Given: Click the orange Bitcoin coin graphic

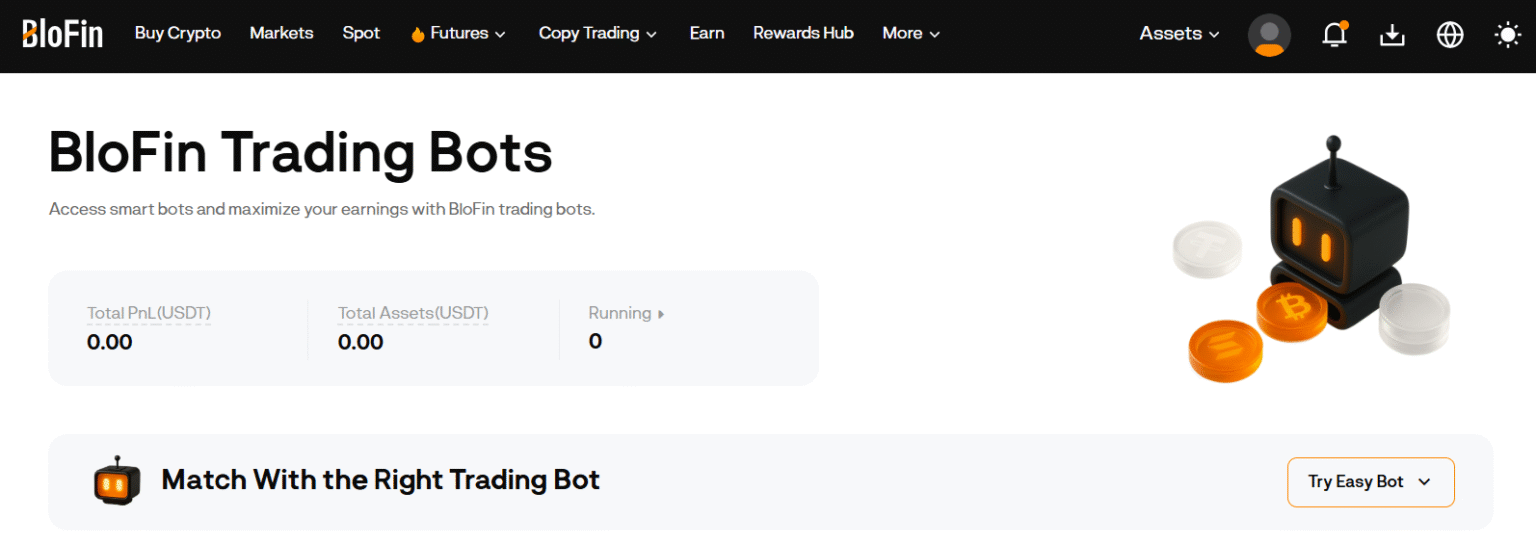Looking at the screenshot, I should click(x=1291, y=311).
